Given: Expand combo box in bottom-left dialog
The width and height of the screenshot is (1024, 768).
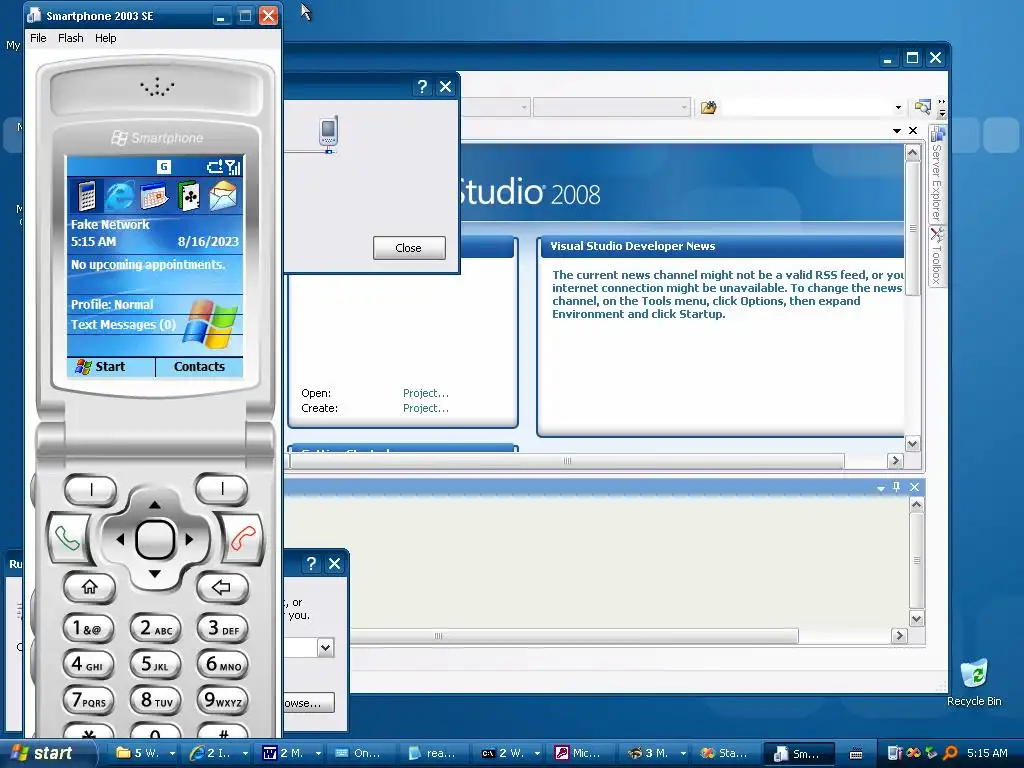Looking at the screenshot, I should 325,647.
